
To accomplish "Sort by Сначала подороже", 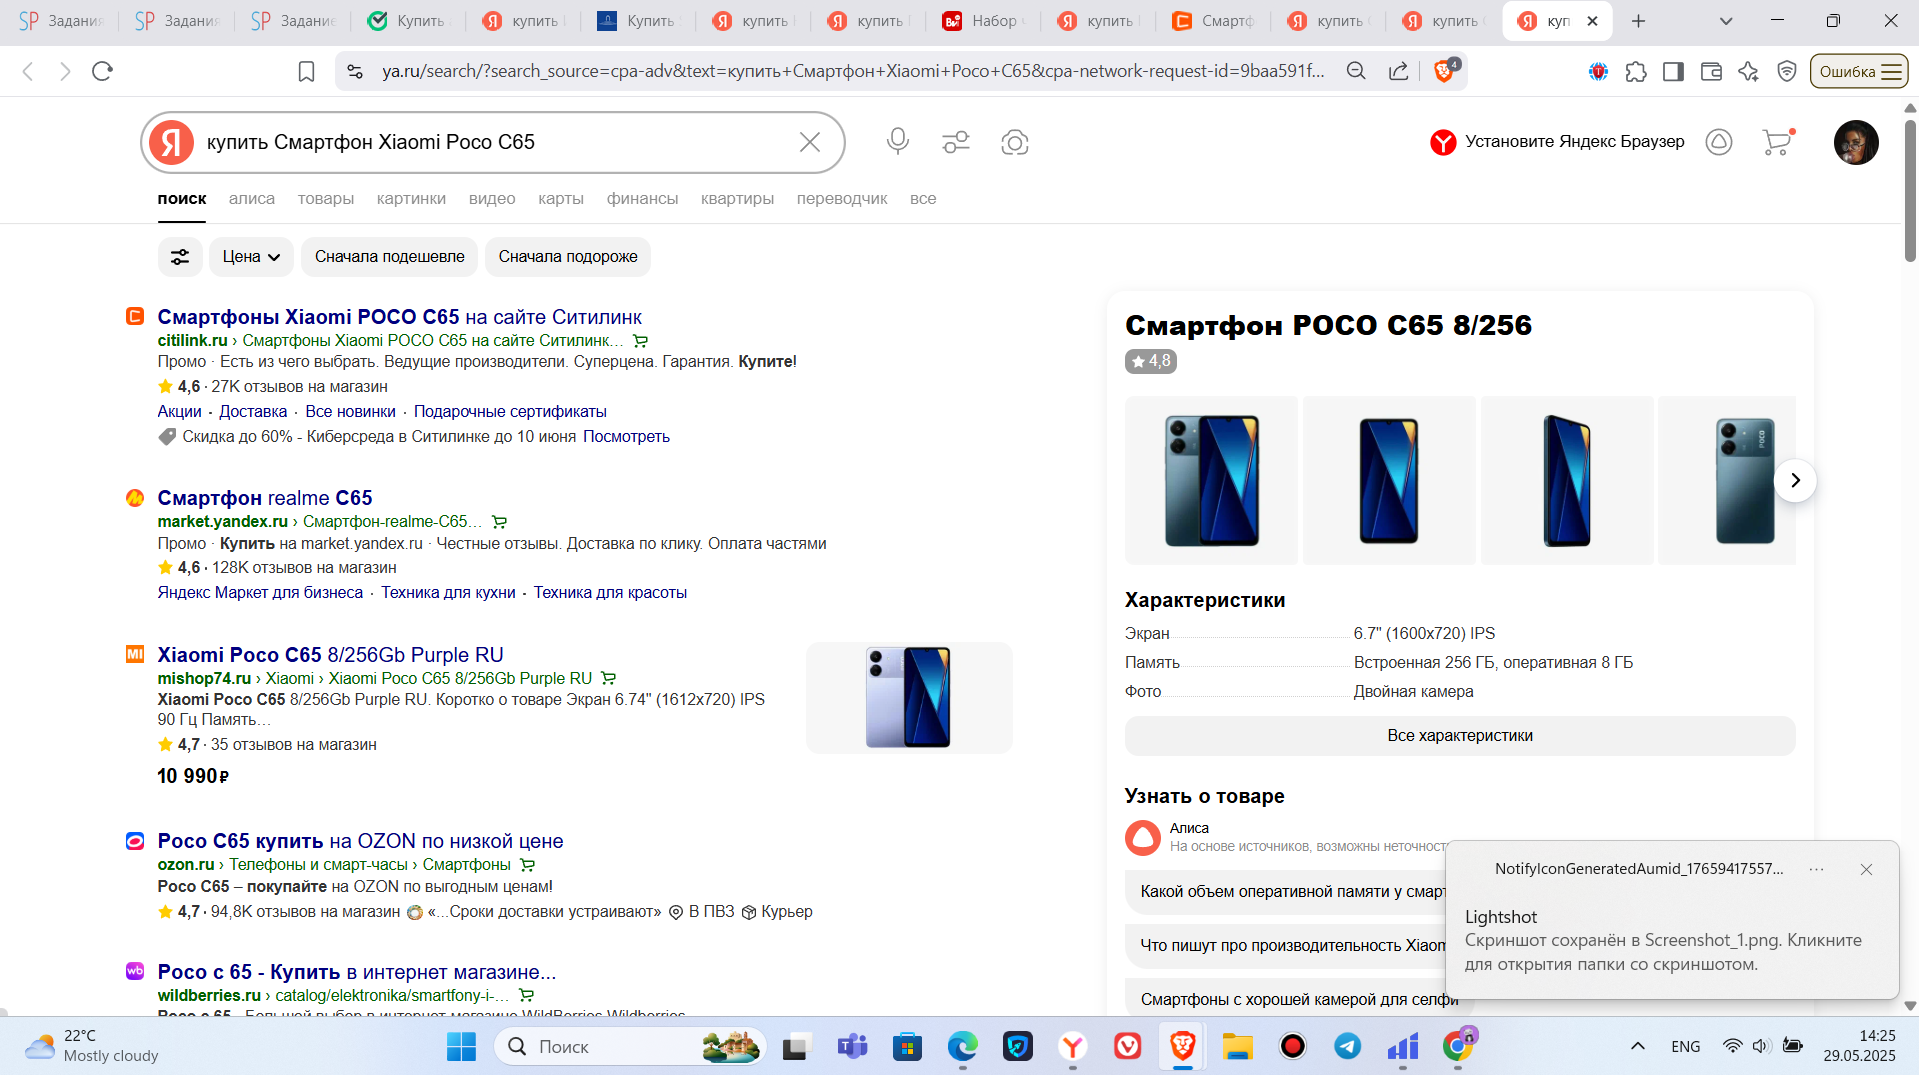I will click(568, 257).
